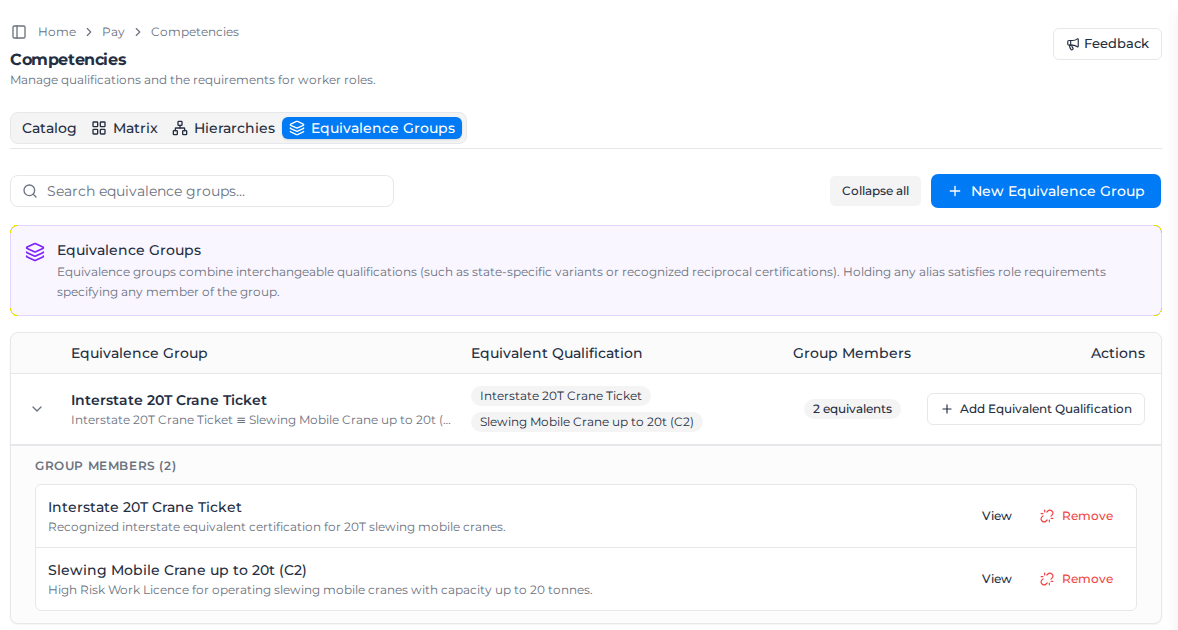This screenshot has width=1178, height=630.
Task: View the Slewing Mobile Crane up to 20t member
Action: (x=997, y=579)
